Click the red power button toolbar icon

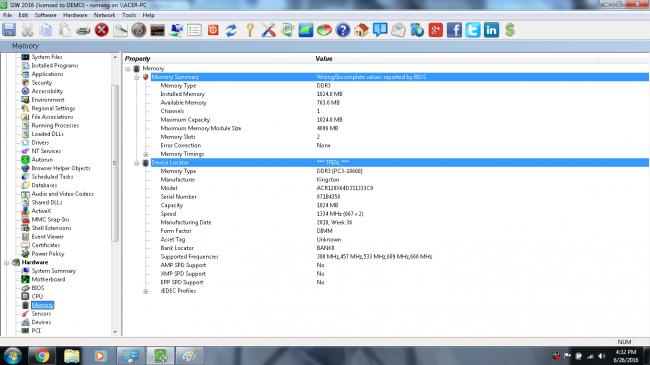click(213, 30)
